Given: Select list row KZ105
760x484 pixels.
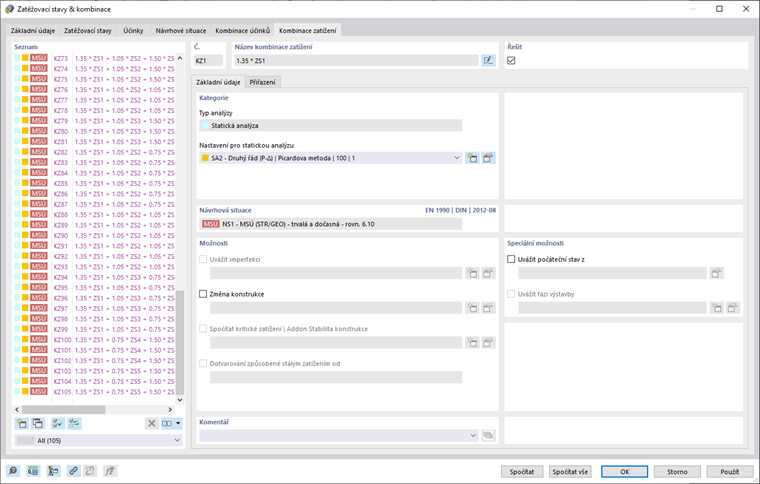Looking at the screenshot, I should 94,391.
